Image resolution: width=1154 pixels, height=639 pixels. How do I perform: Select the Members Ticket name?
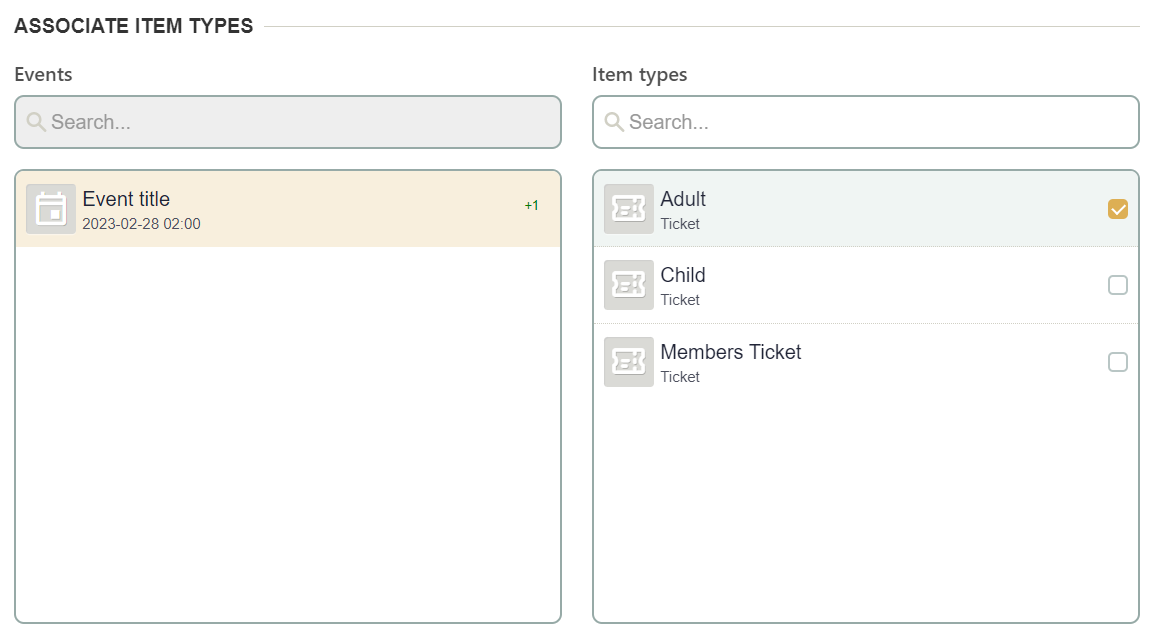[x=731, y=352]
